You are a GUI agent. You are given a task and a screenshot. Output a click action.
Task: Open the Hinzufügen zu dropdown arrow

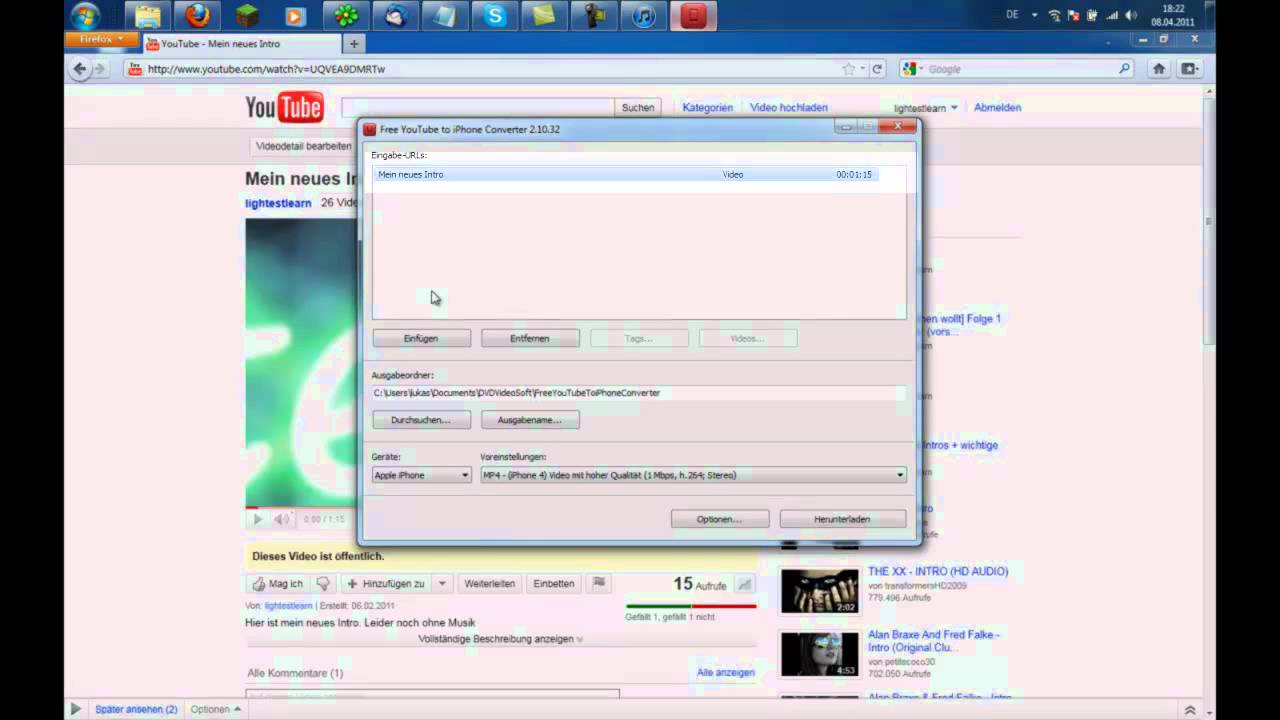(442, 583)
